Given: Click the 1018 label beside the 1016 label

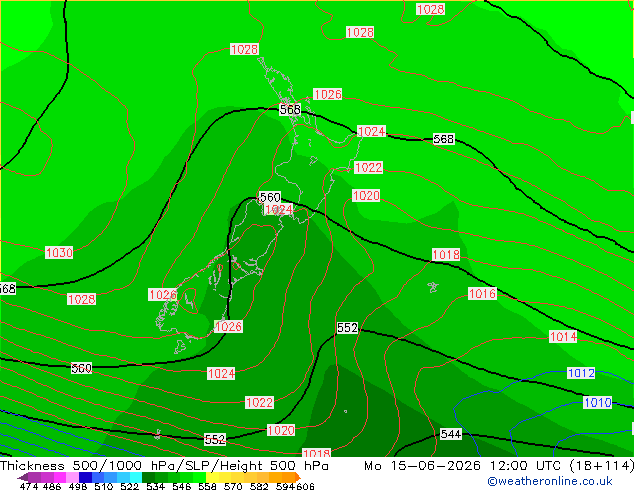Looking at the screenshot, I should click(446, 255).
